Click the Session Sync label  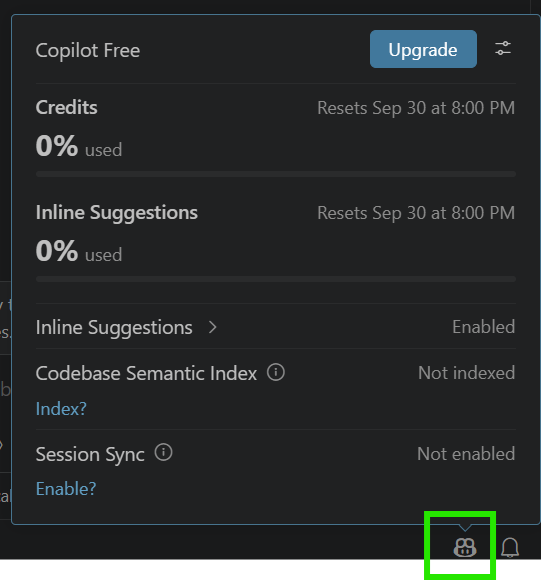tap(90, 454)
